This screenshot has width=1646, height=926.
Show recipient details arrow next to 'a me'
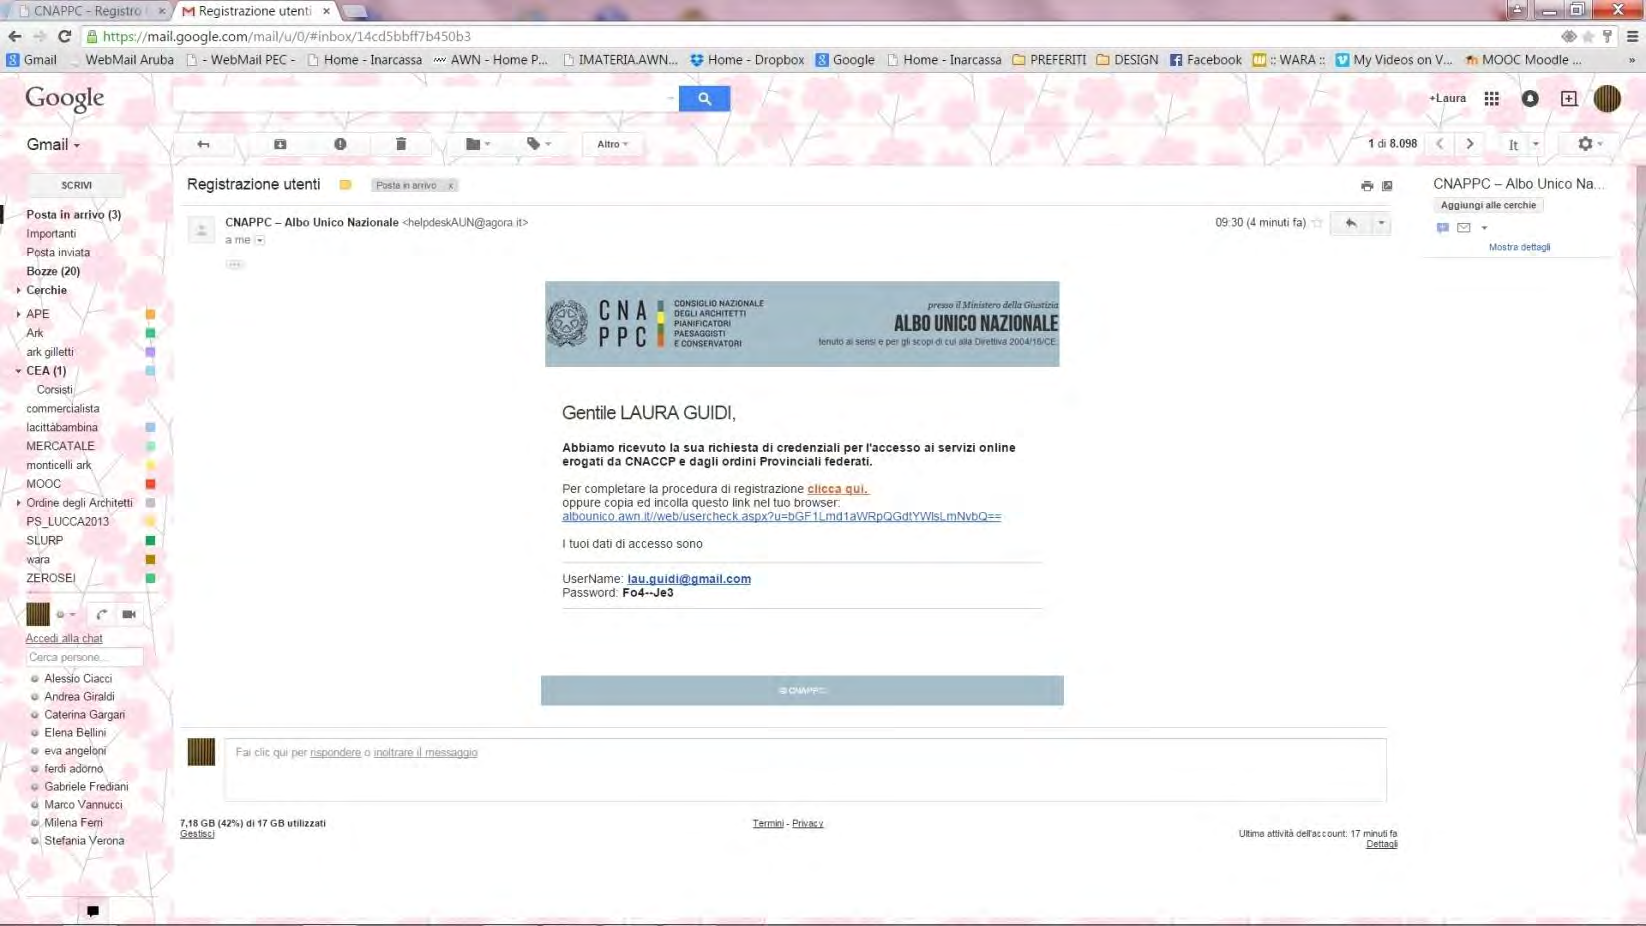coord(260,240)
